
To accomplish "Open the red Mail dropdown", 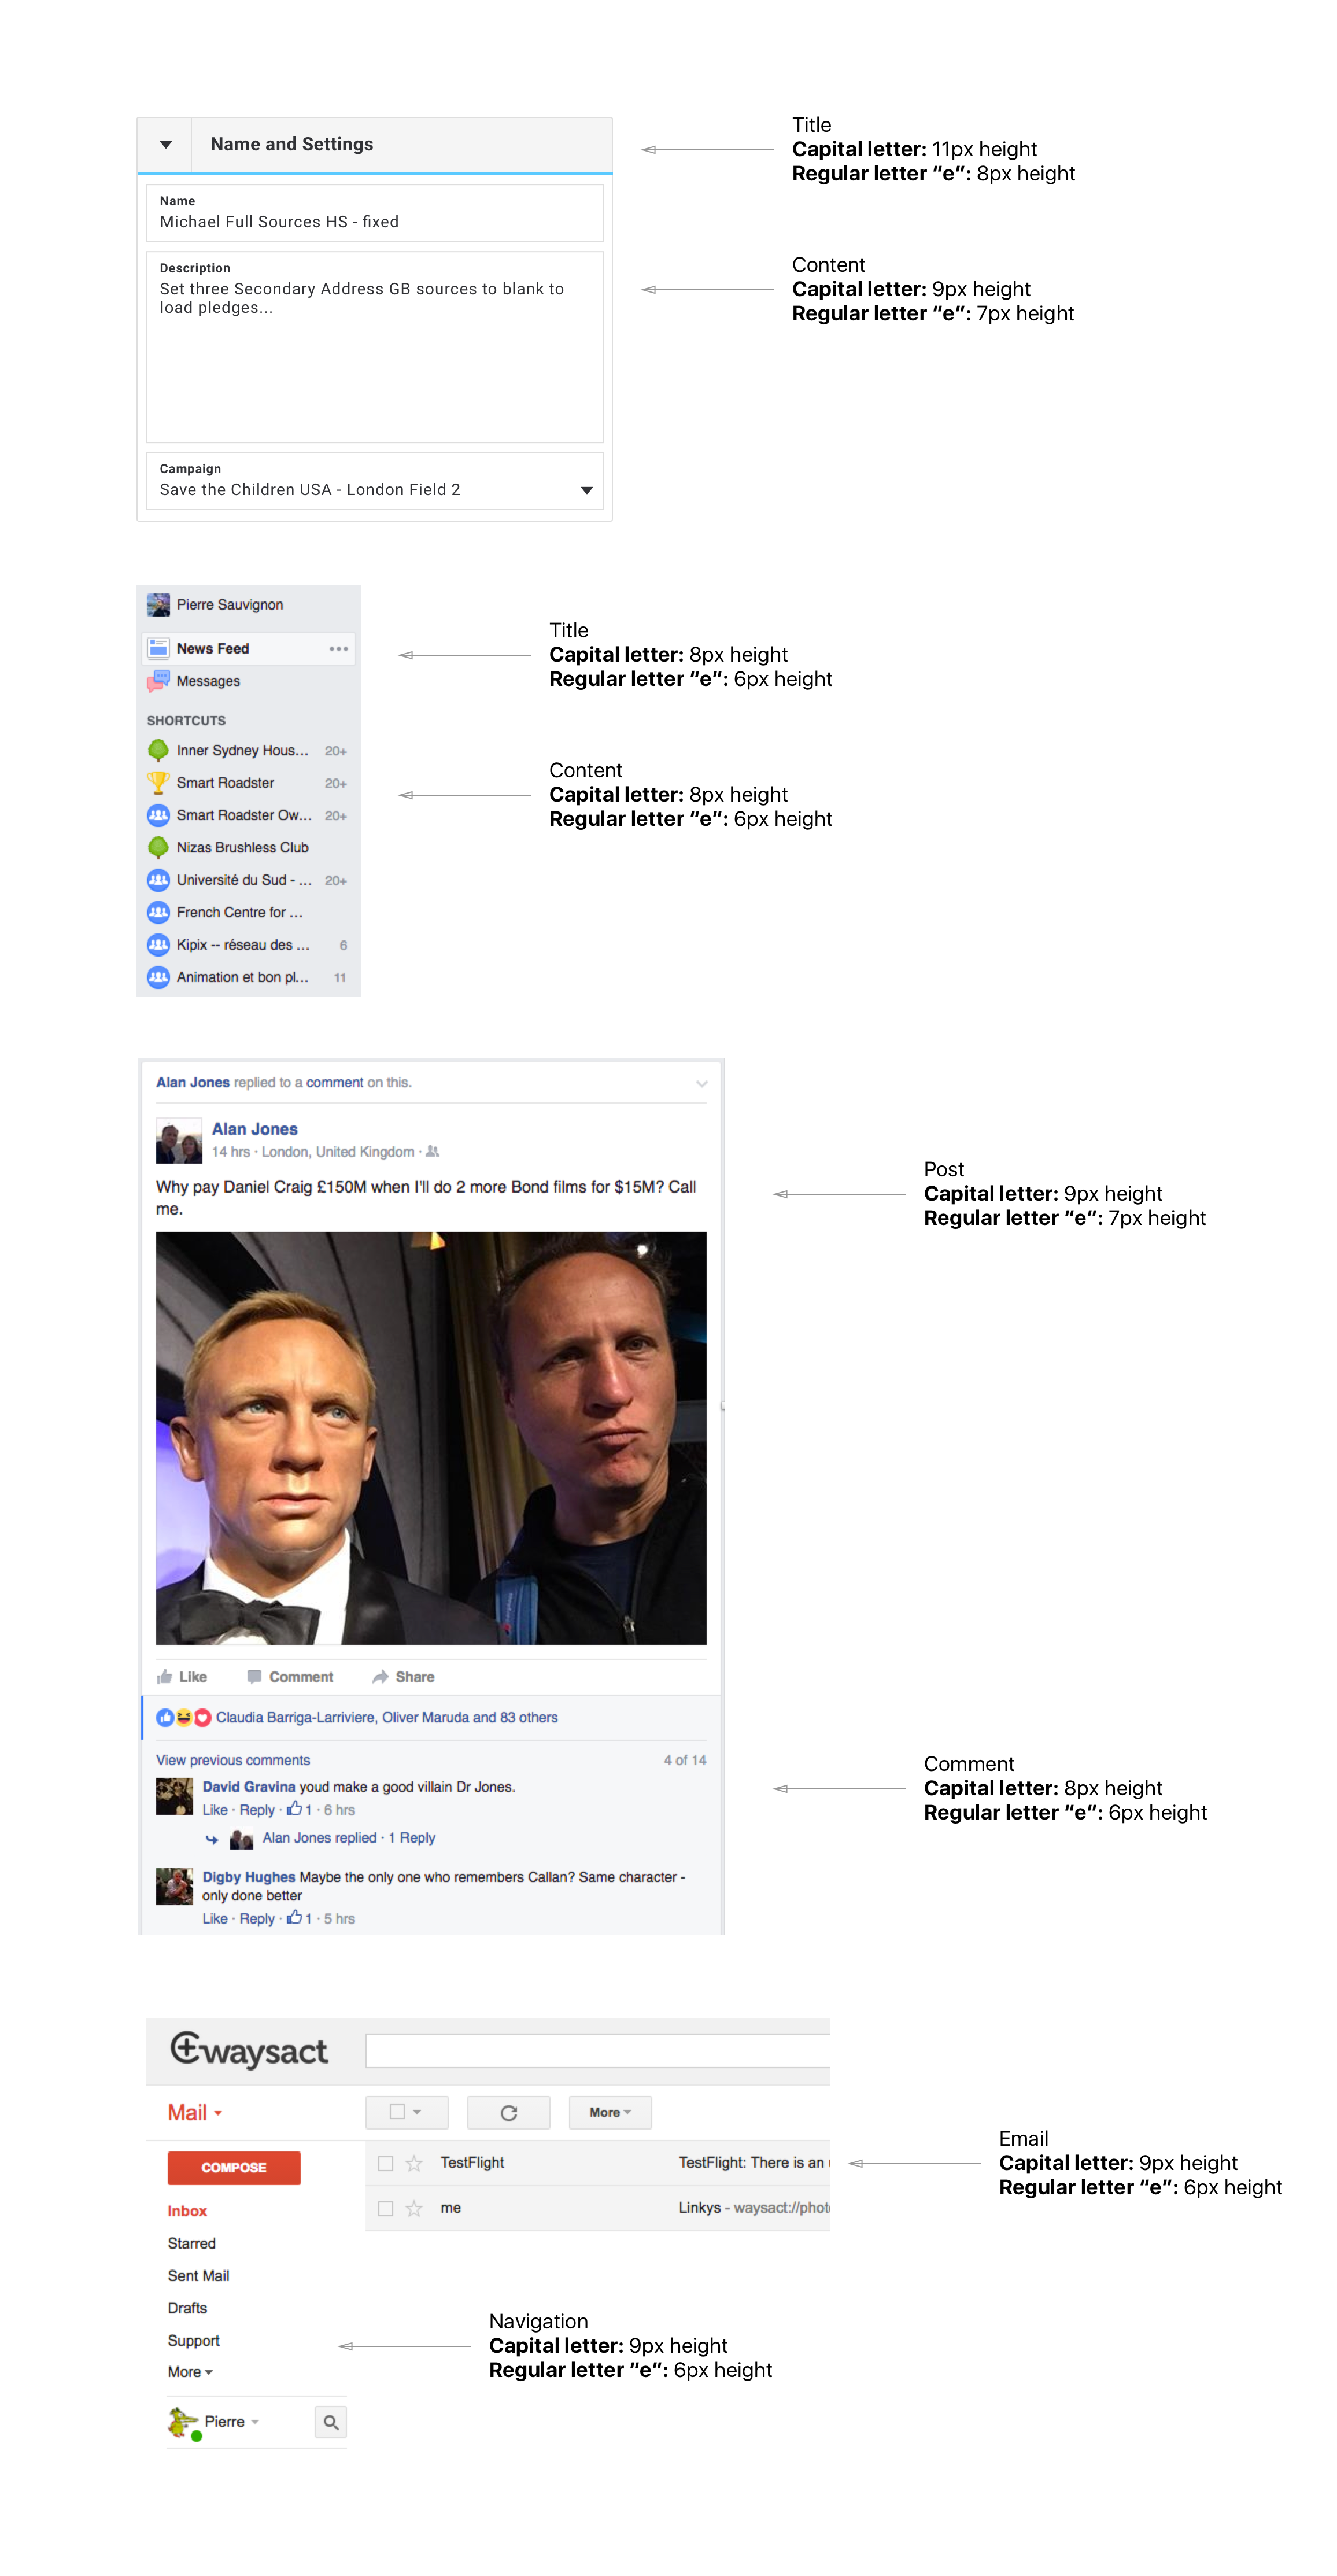I will coord(195,2113).
